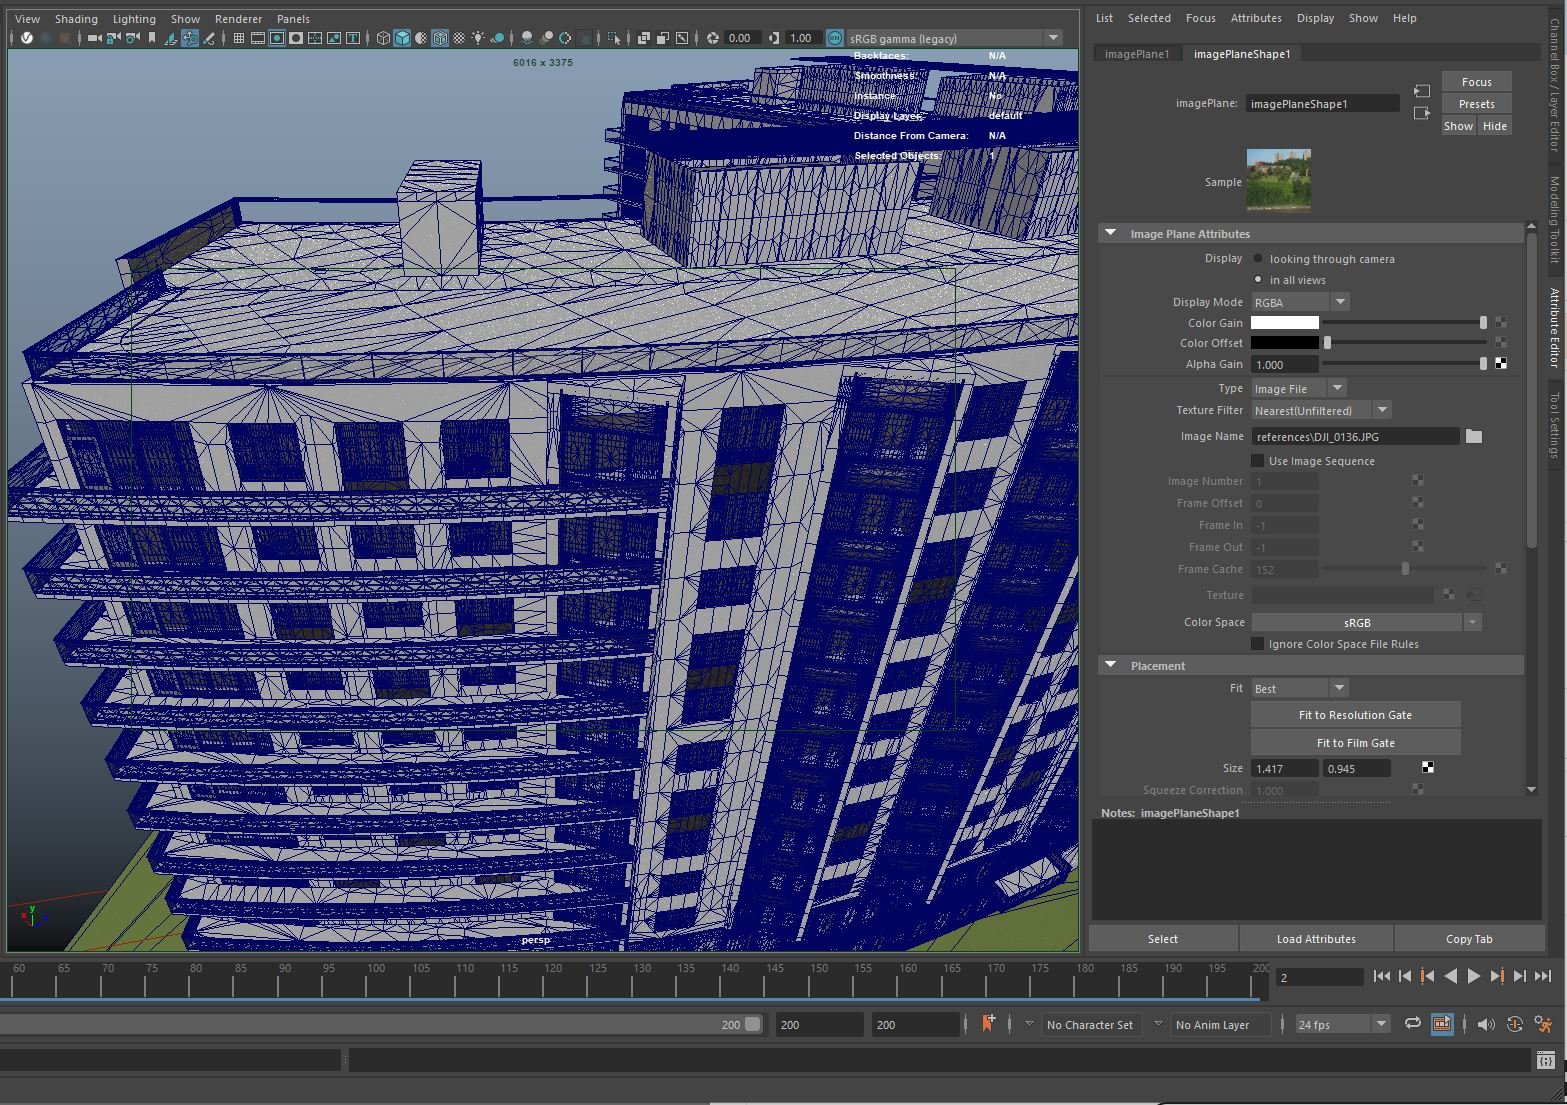This screenshot has width=1567, height=1105.
Task: Enable Use Image Sequence checkbox
Action: coord(1258,460)
